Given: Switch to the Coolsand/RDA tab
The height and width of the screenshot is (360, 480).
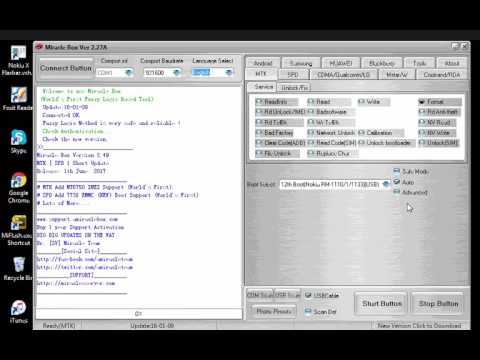Looking at the screenshot, I should coord(442,75).
